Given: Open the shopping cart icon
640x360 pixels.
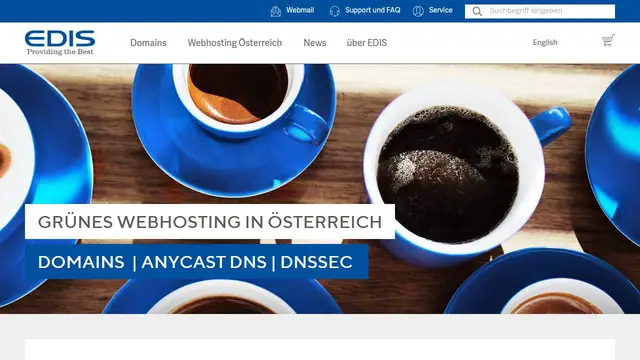Looking at the screenshot, I should 608,40.
